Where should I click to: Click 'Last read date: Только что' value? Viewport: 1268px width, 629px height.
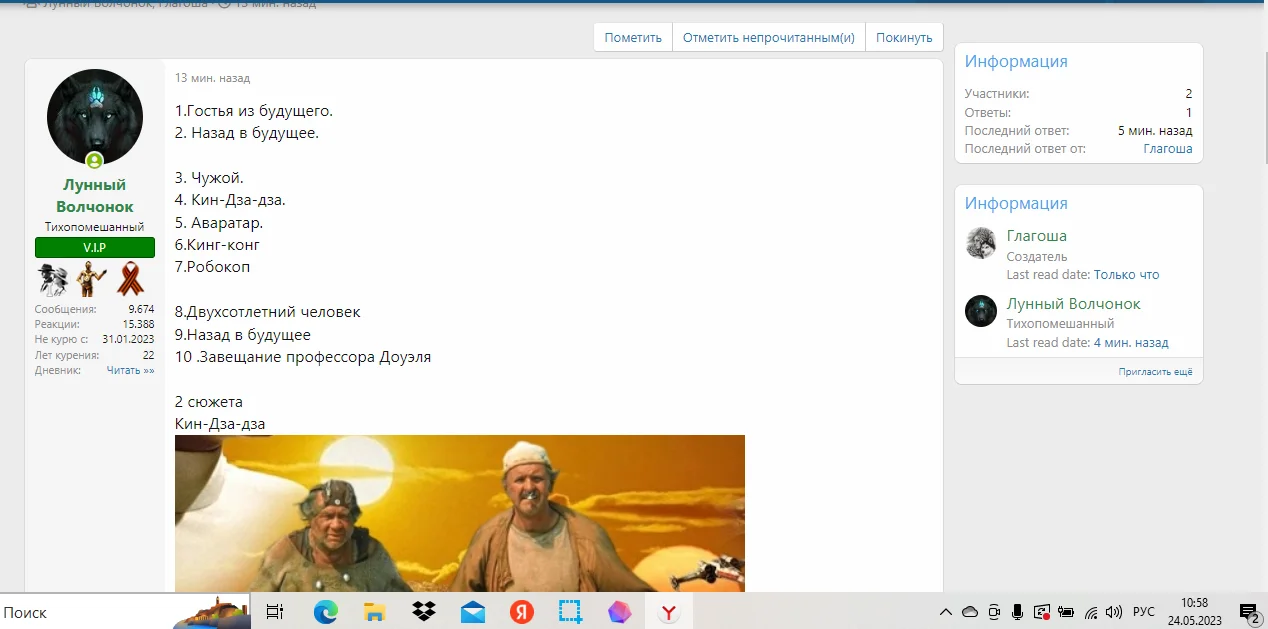1127,274
